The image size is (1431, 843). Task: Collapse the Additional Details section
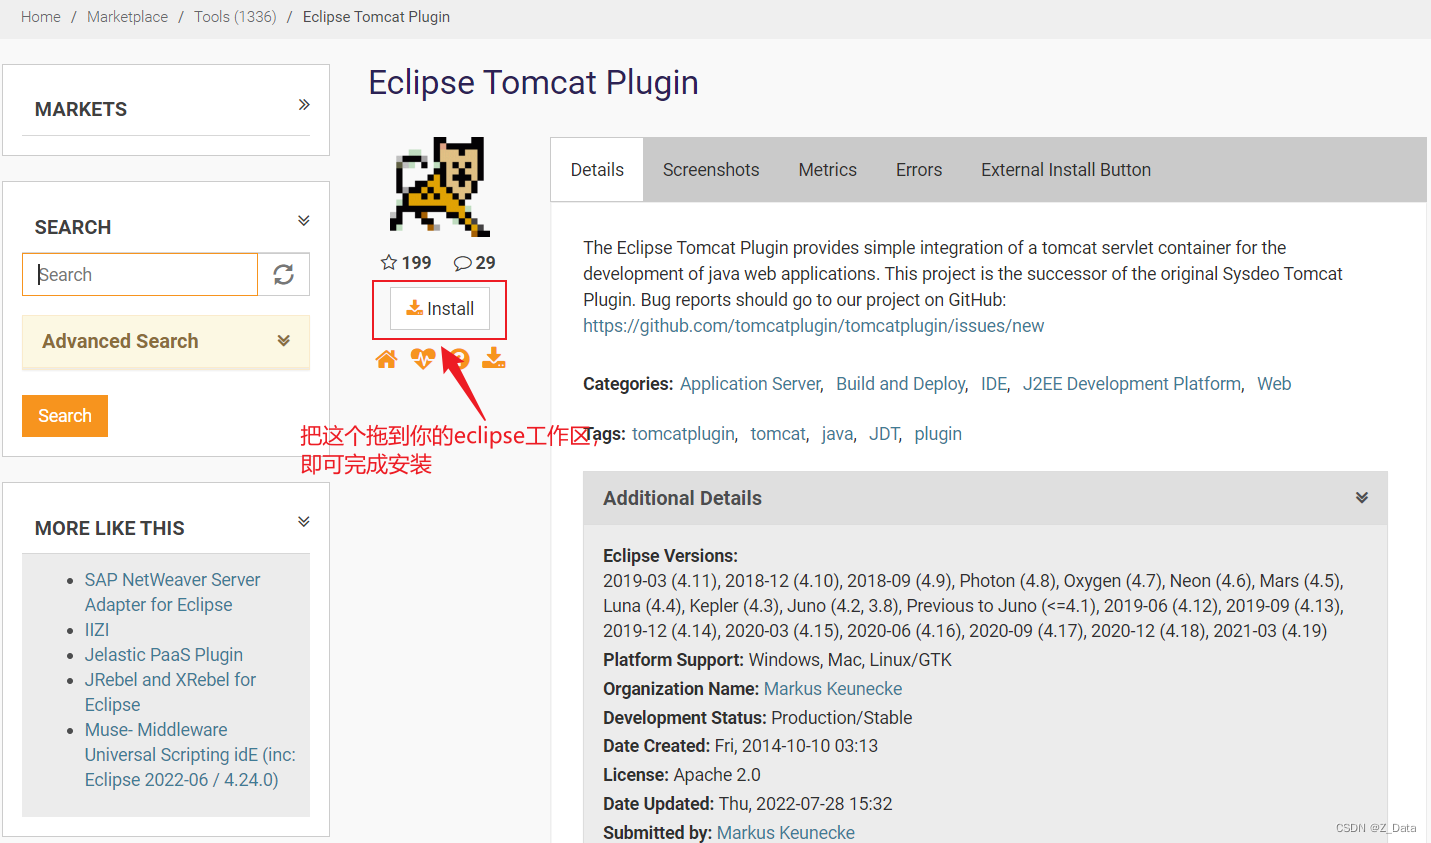[x=1361, y=497]
